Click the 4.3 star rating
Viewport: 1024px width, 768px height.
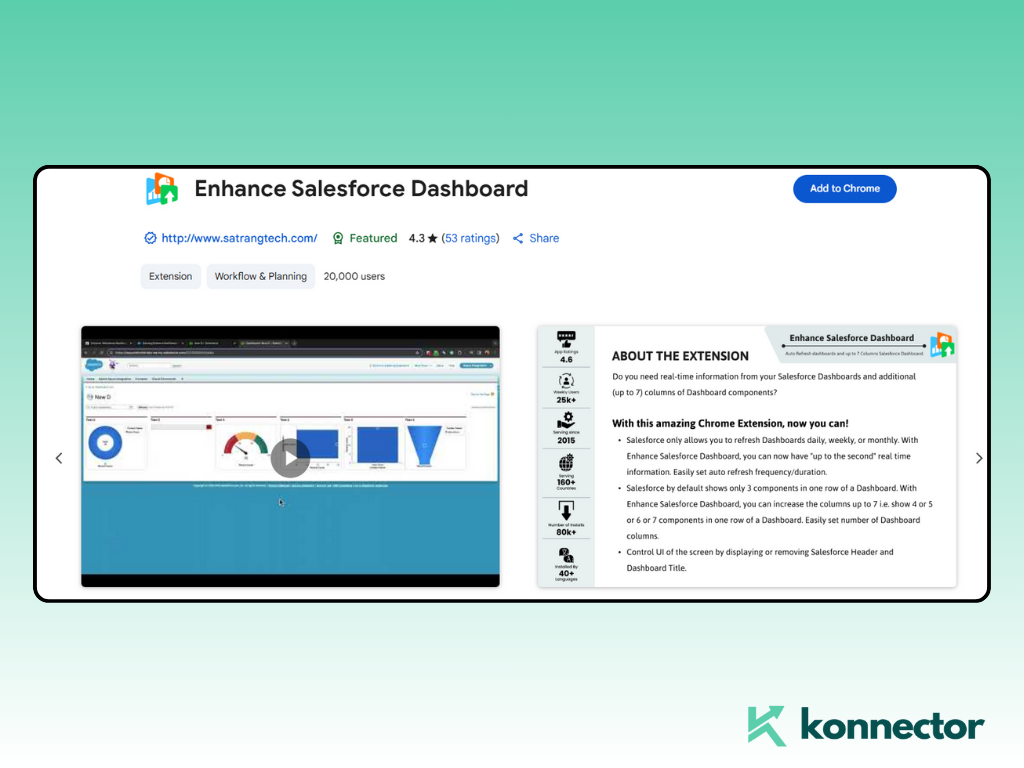(423, 238)
